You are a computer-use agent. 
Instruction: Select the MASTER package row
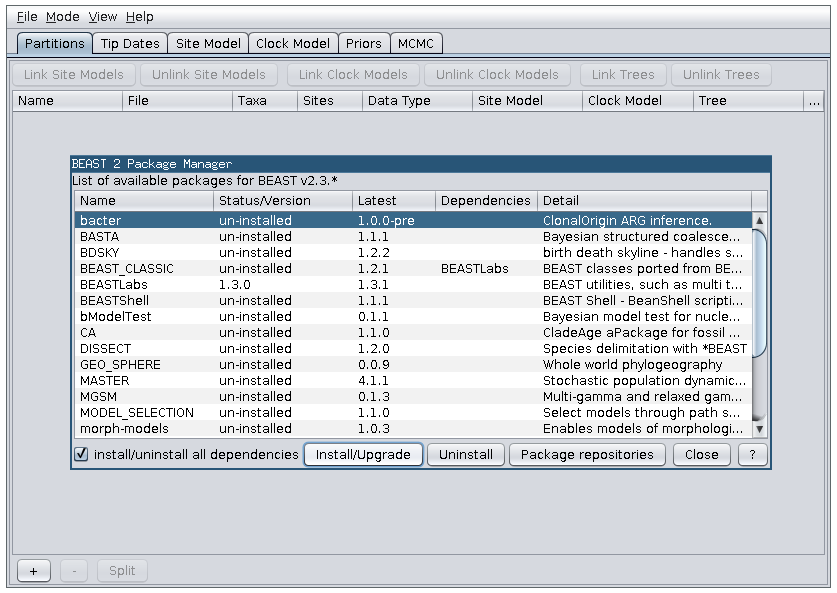pos(413,381)
